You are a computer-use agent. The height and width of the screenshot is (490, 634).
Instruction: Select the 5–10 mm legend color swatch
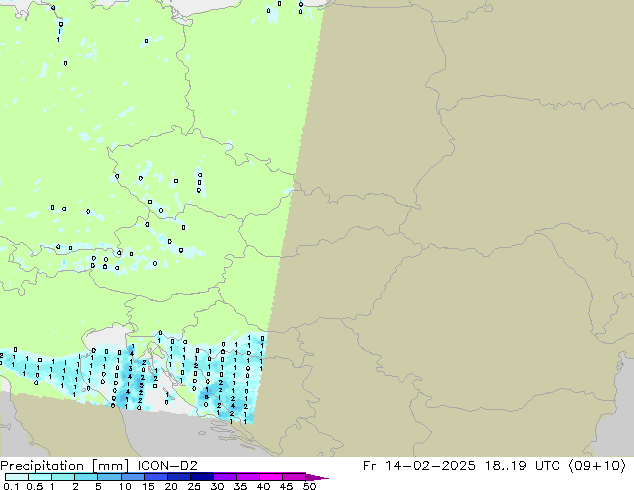pyautogui.click(x=109, y=477)
